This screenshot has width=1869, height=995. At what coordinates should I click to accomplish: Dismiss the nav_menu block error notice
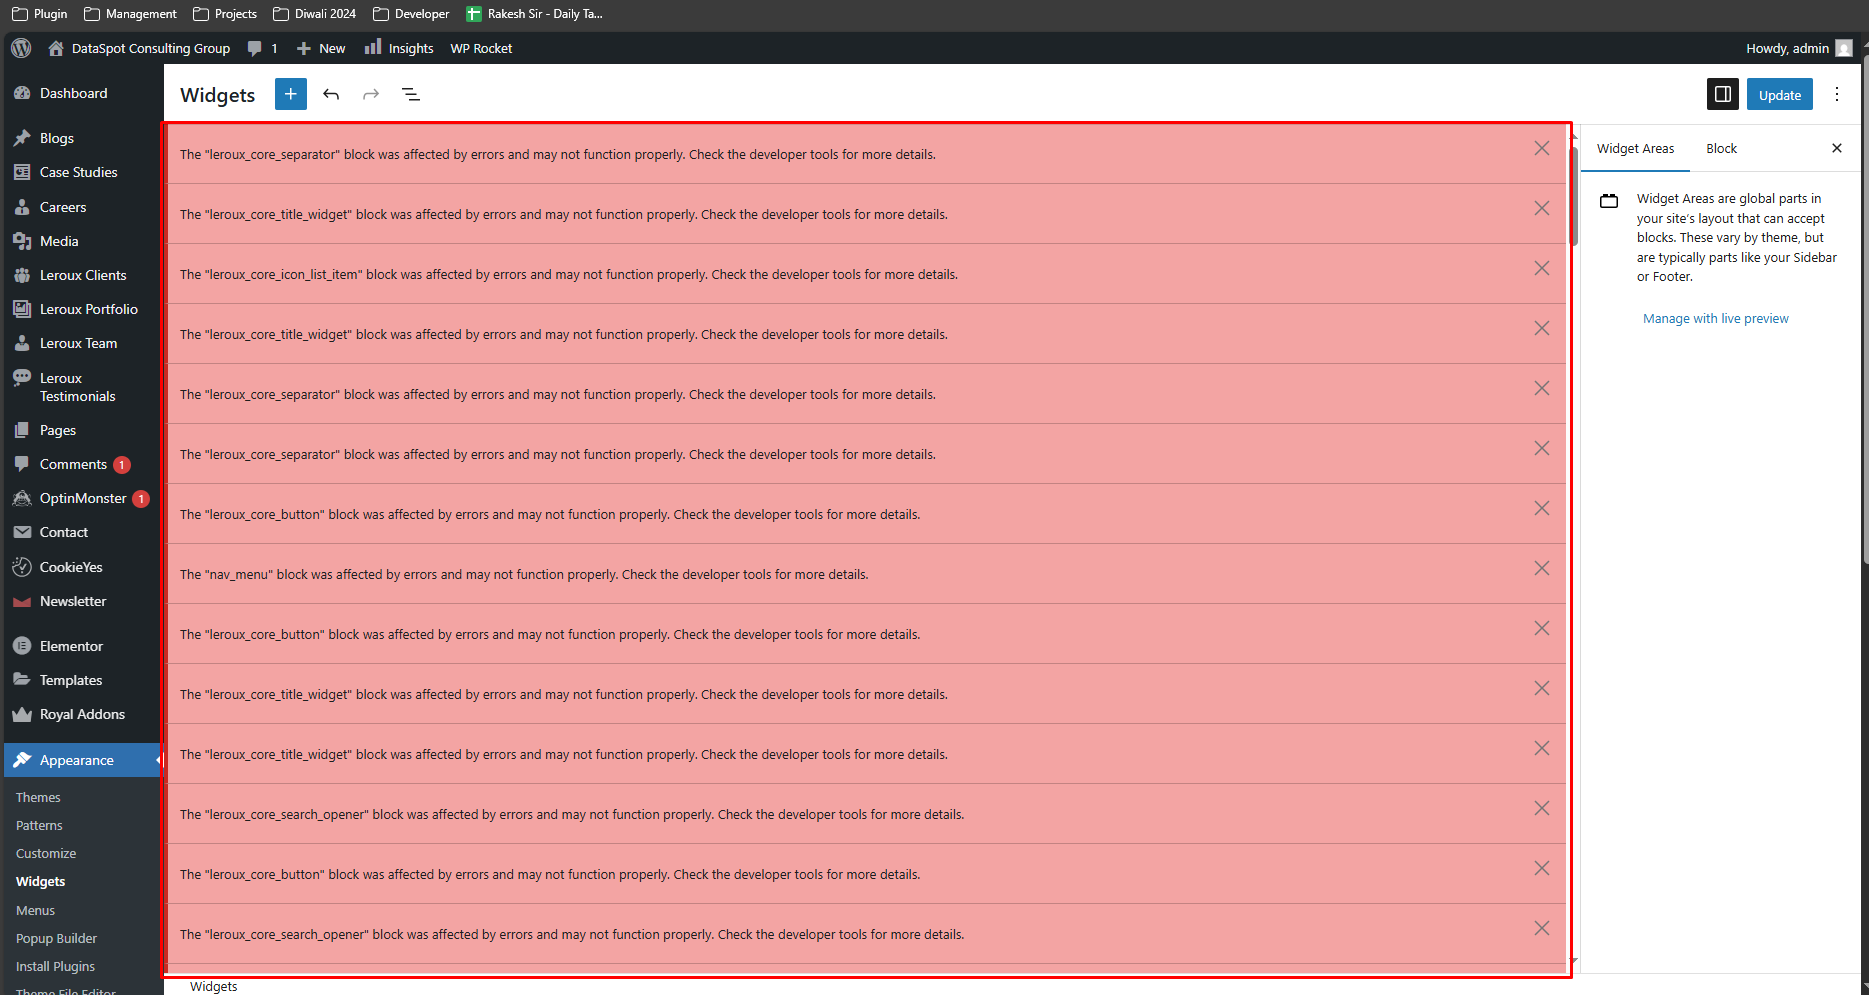click(1542, 568)
